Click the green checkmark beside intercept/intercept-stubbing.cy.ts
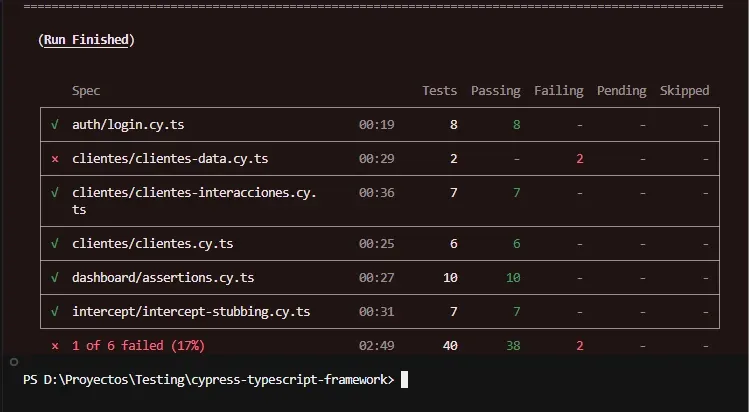 click(x=55, y=312)
